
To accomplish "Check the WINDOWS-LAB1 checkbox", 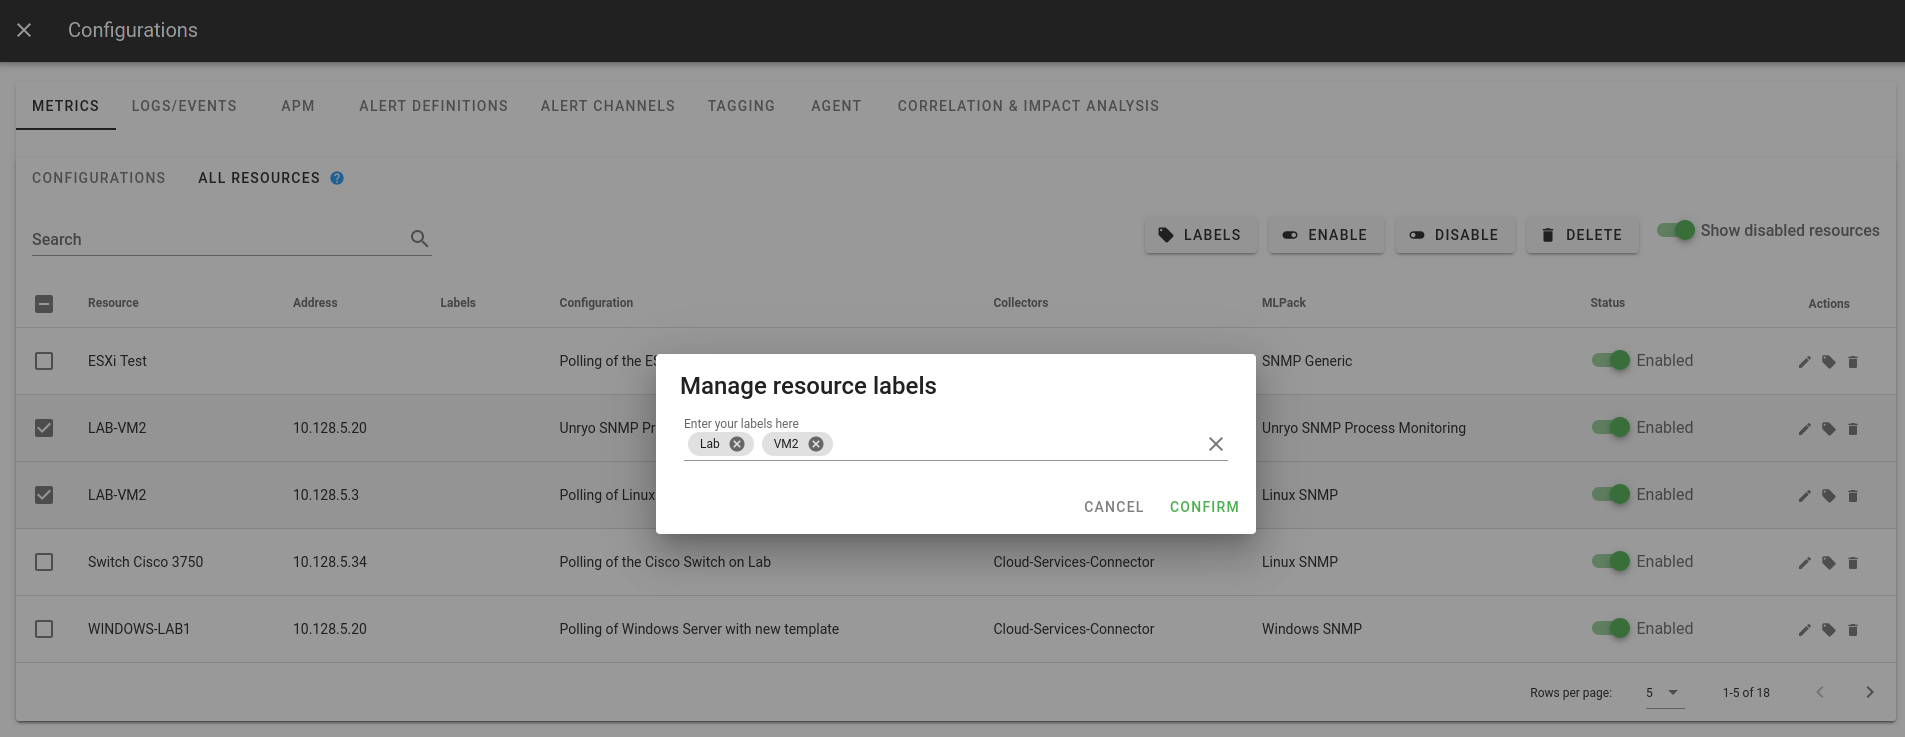I will [44, 629].
